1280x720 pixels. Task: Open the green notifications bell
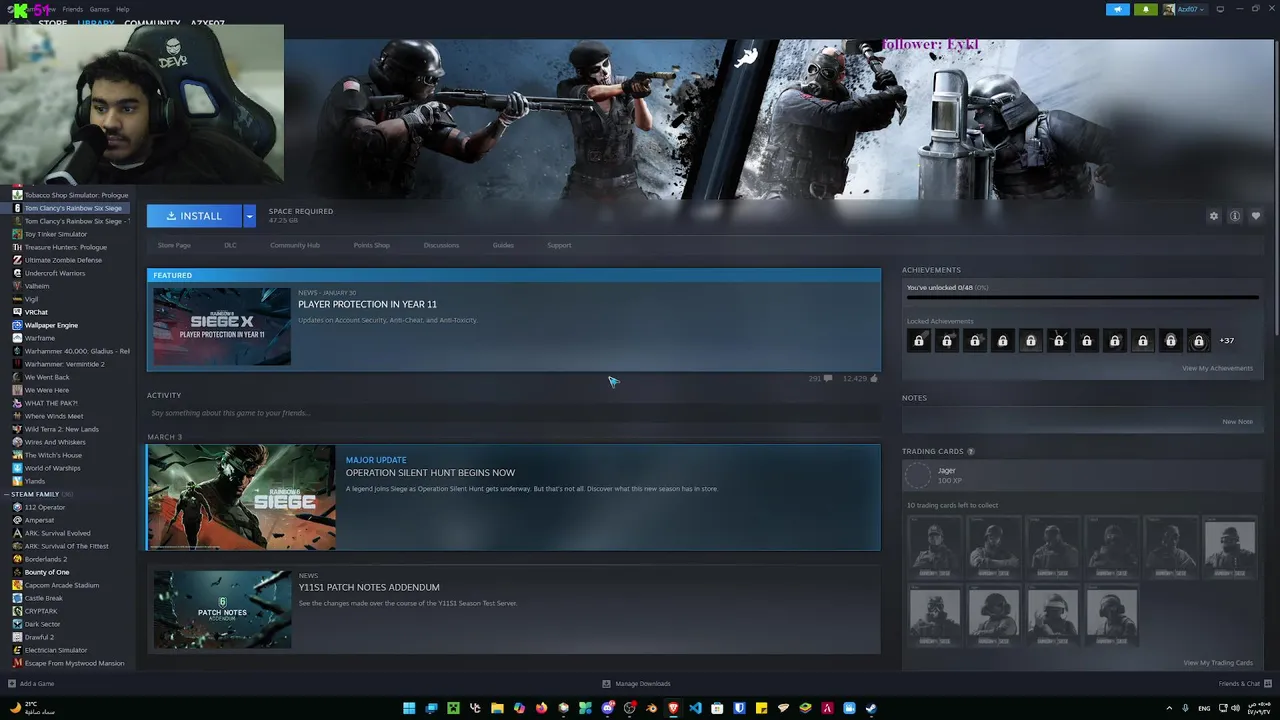[x=1146, y=9]
